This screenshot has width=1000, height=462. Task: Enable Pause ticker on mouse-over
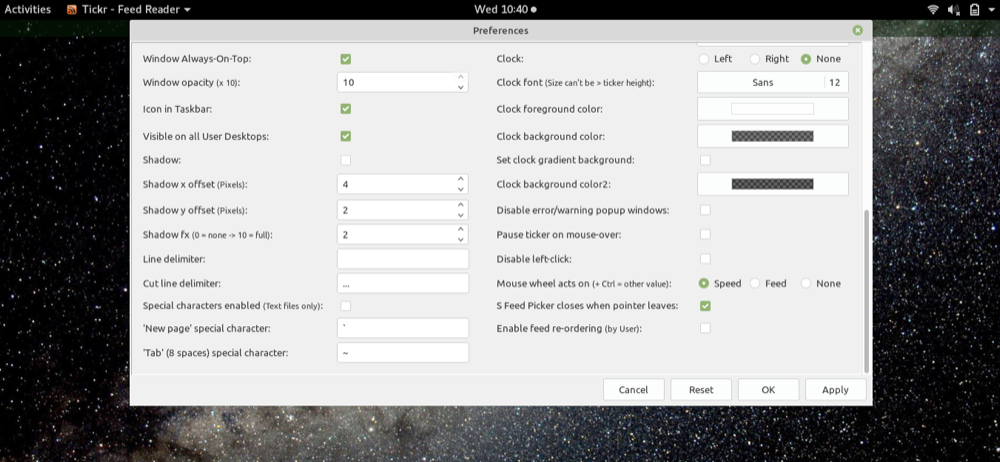click(705, 234)
